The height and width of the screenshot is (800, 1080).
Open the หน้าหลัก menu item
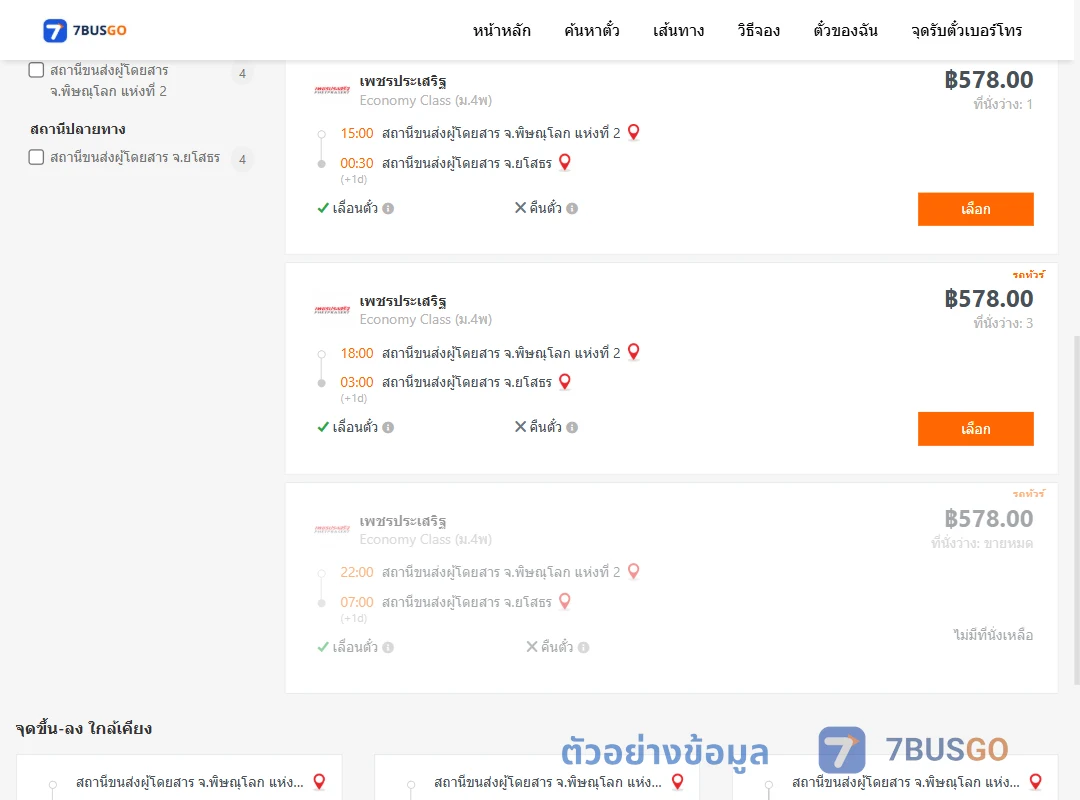[x=501, y=30]
